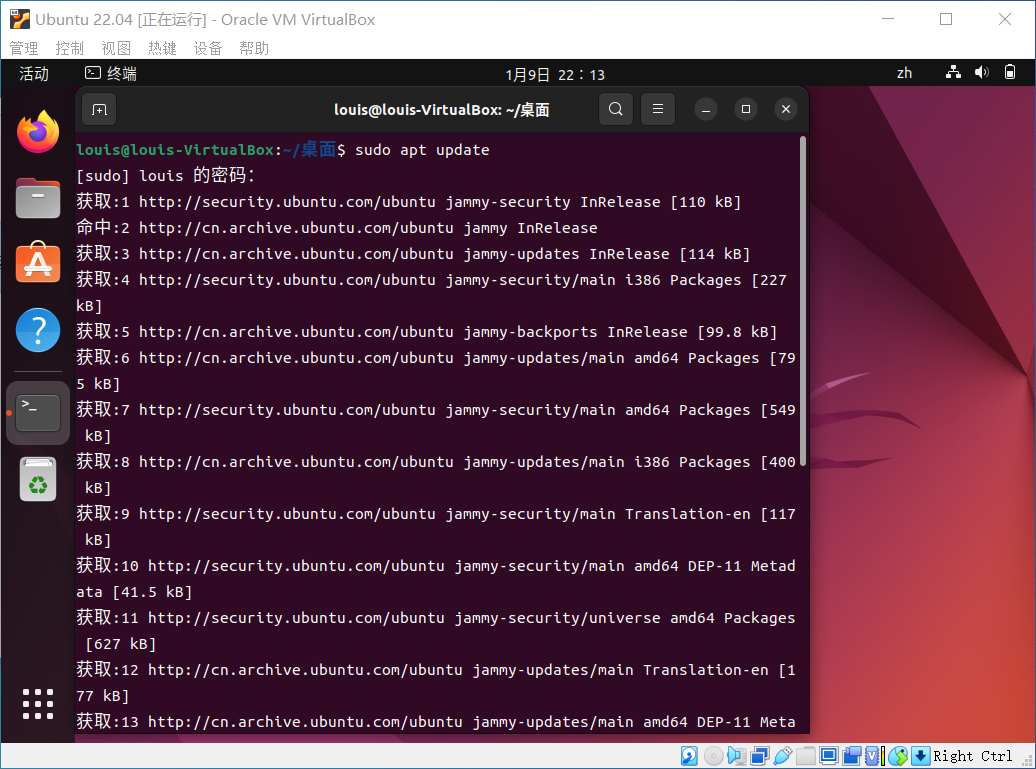Close the VirtualBox VM window
This screenshot has width=1036, height=769.
(1005, 19)
